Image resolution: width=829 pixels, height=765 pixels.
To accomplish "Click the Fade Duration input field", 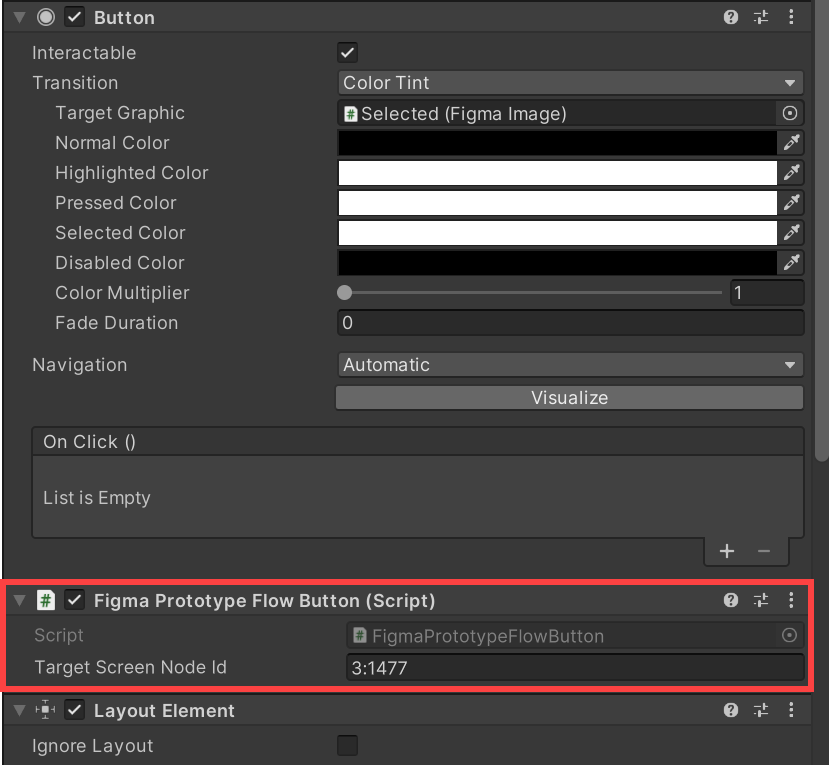I will [x=570, y=322].
